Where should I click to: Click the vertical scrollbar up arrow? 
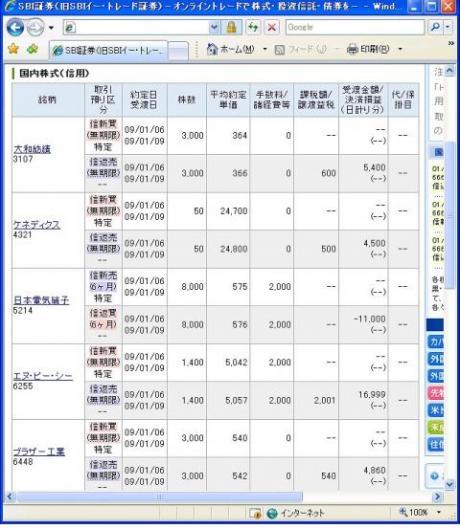(450, 71)
